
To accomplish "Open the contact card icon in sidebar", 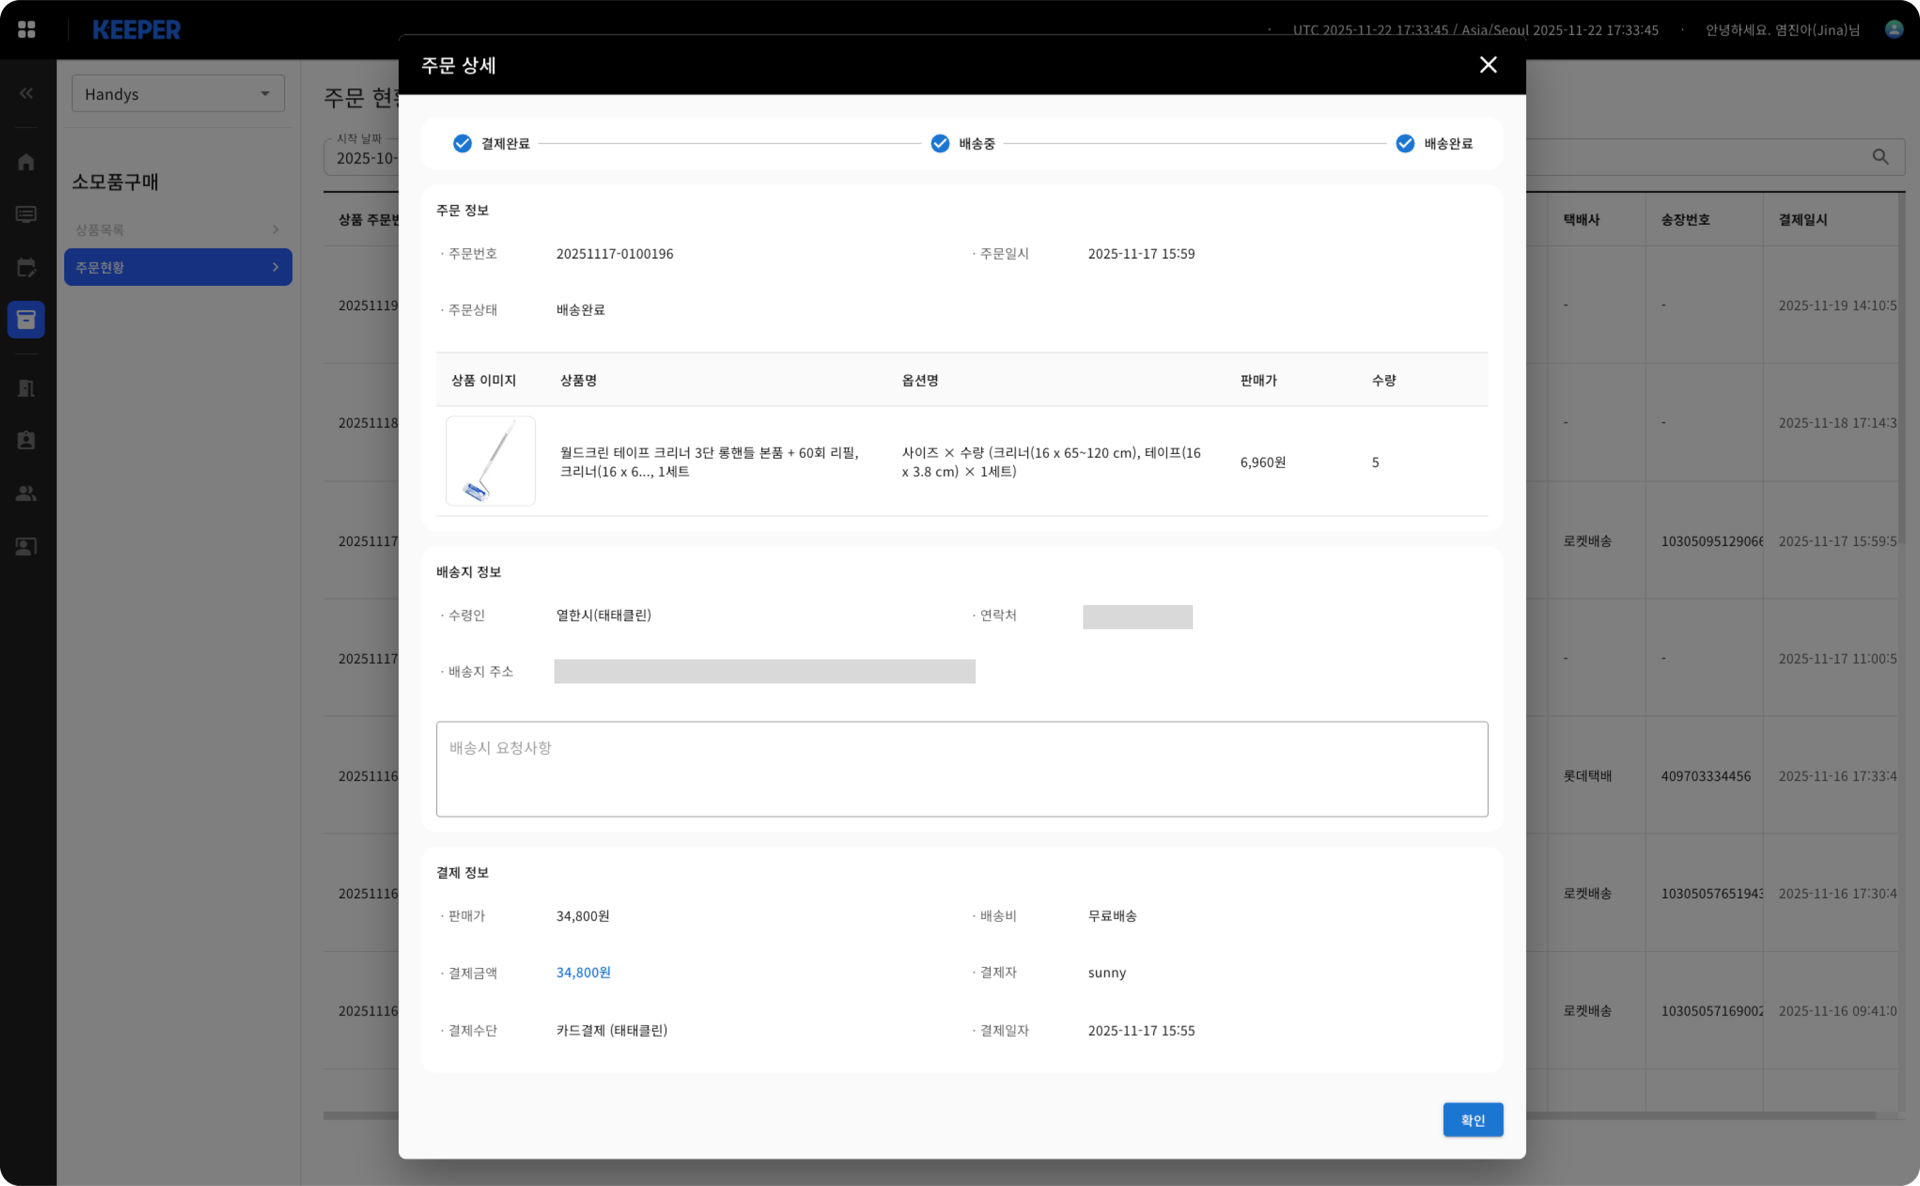I will click(x=26, y=546).
